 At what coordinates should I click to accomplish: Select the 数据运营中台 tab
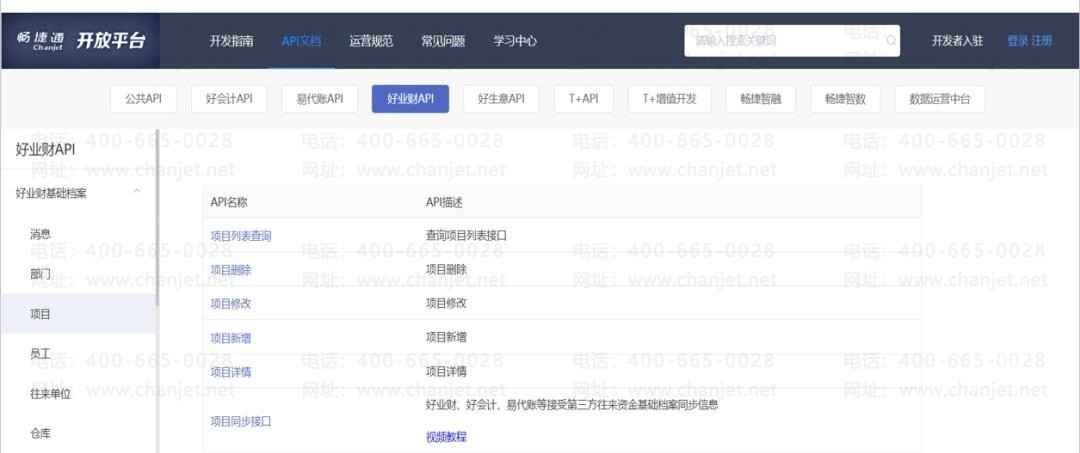(939, 98)
